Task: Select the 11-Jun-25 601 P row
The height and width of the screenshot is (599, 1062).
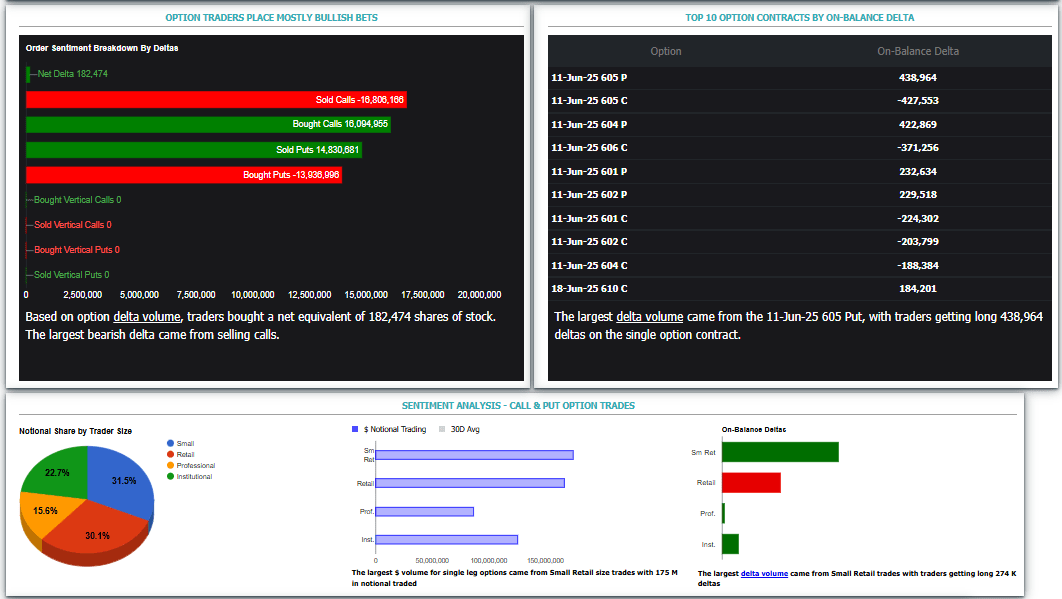Action: [799, 171]
